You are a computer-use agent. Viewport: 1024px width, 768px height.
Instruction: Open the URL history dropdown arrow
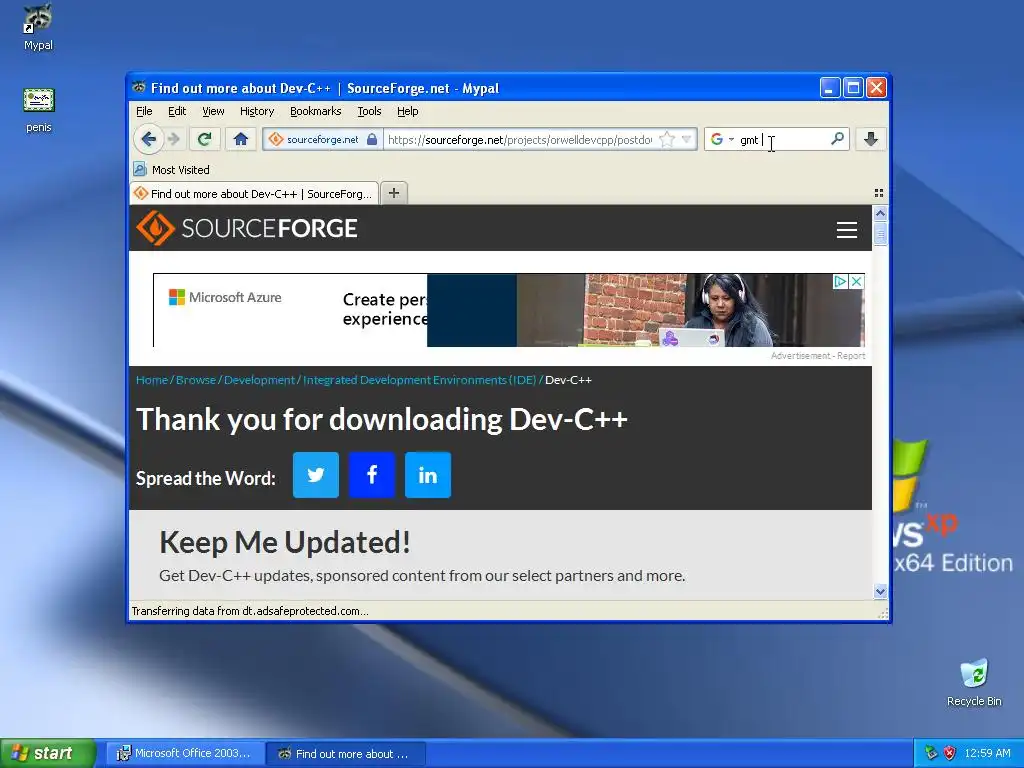click(686, 139)
